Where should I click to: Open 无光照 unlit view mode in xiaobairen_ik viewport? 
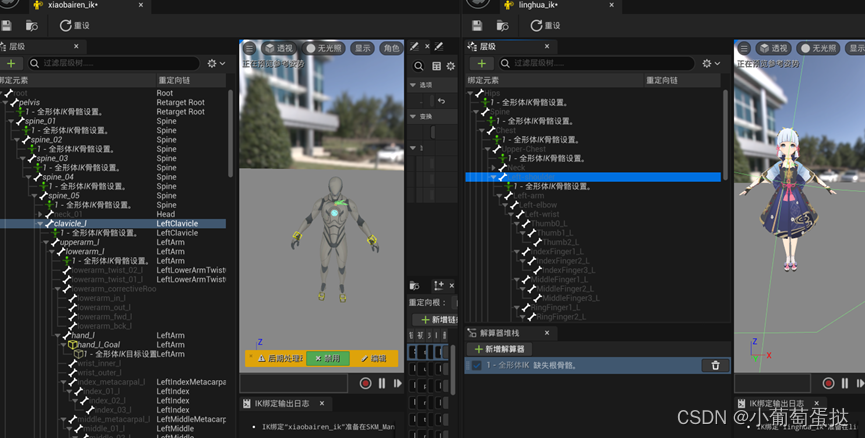(324, 49)
